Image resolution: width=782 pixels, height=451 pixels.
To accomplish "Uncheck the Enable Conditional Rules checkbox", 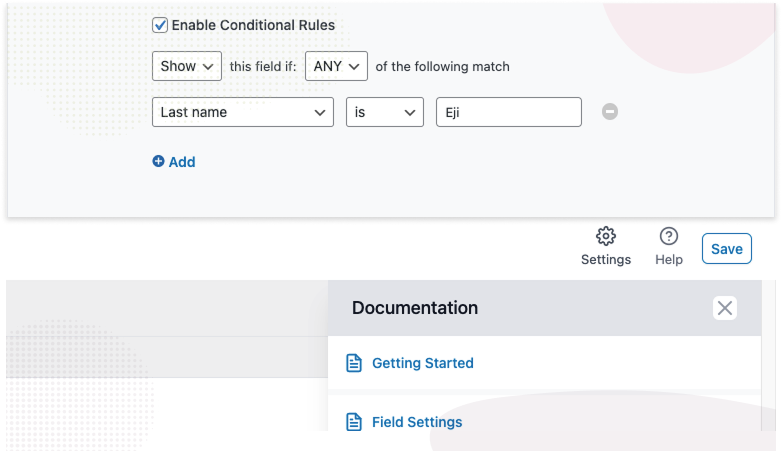I will [160, 25].
